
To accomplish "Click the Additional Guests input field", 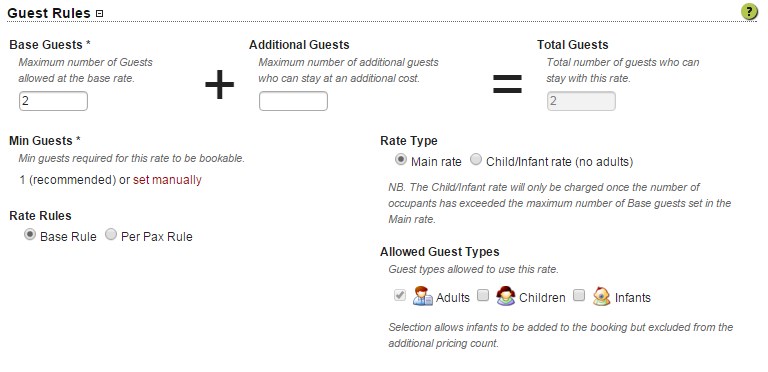I will (293, 101).
